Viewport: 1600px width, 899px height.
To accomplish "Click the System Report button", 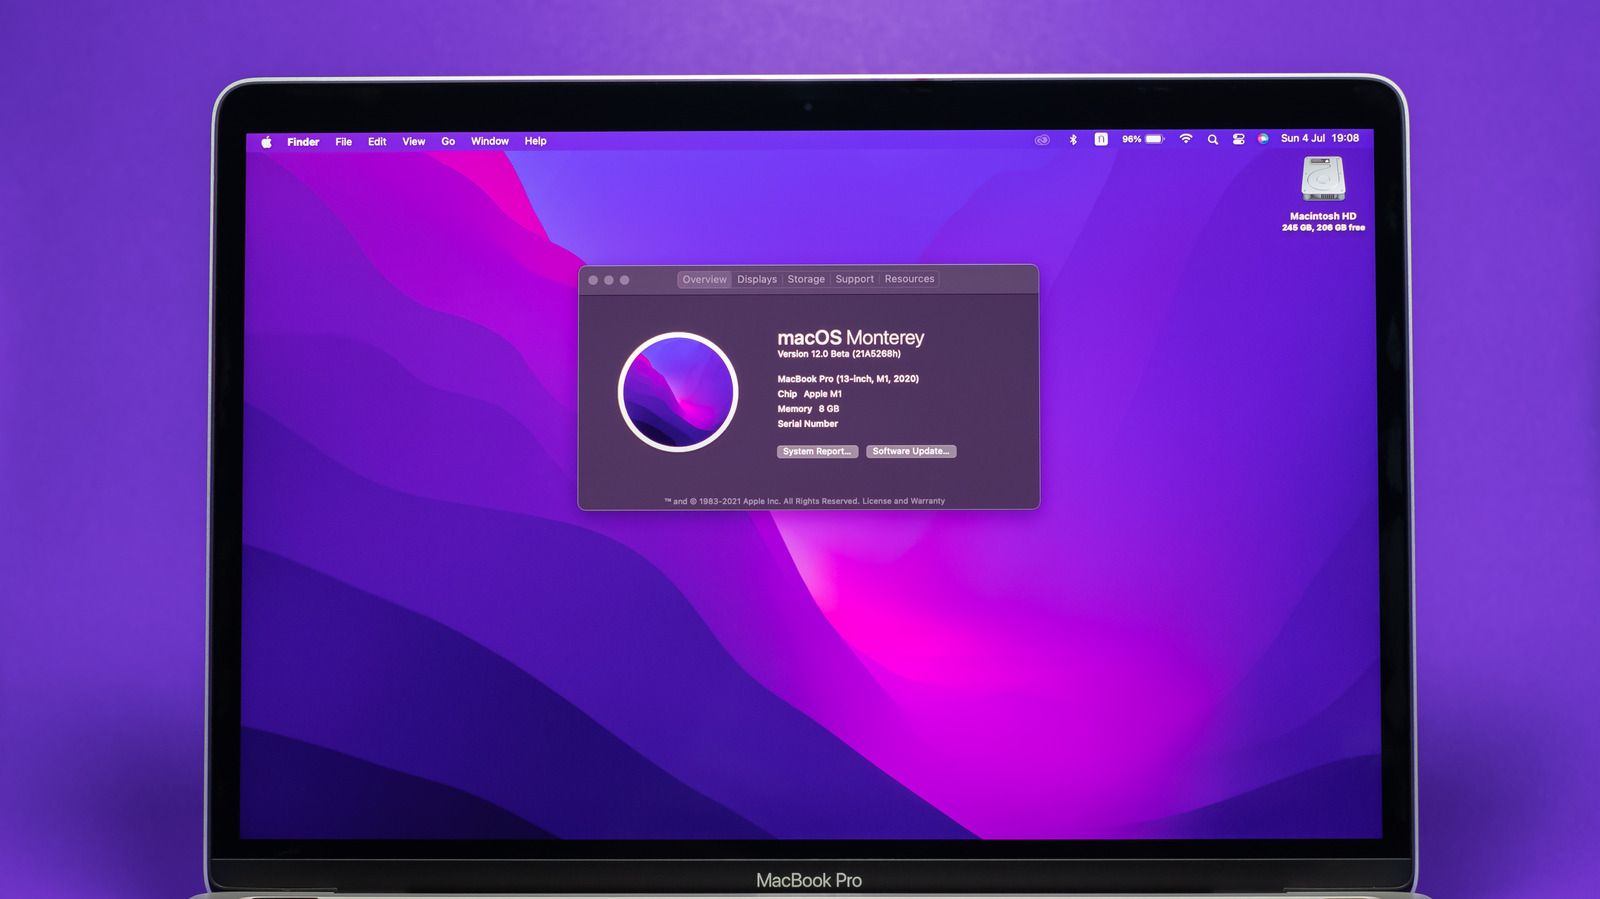I will click(817, 452).
